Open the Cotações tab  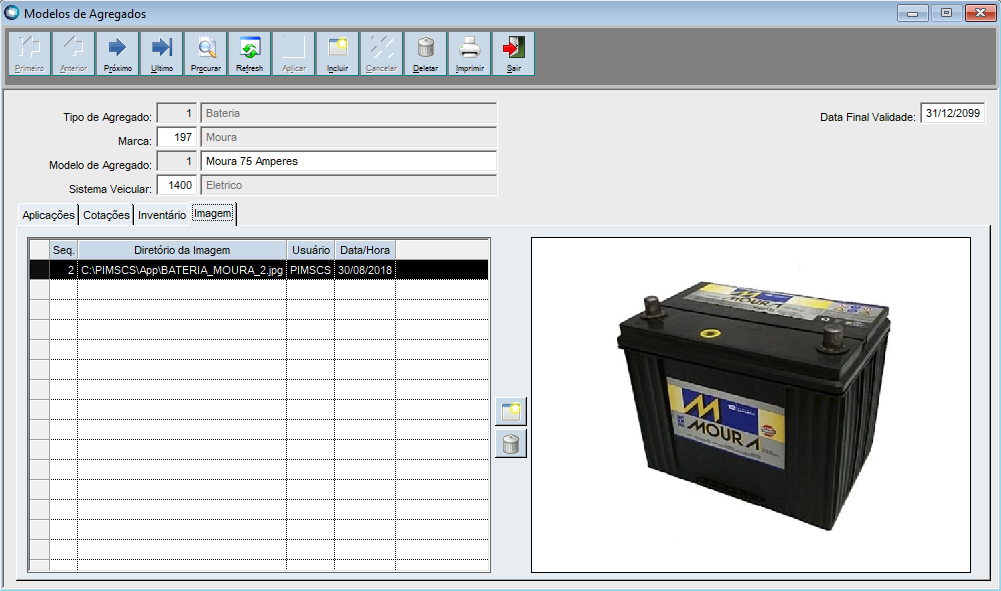point(106,215)
